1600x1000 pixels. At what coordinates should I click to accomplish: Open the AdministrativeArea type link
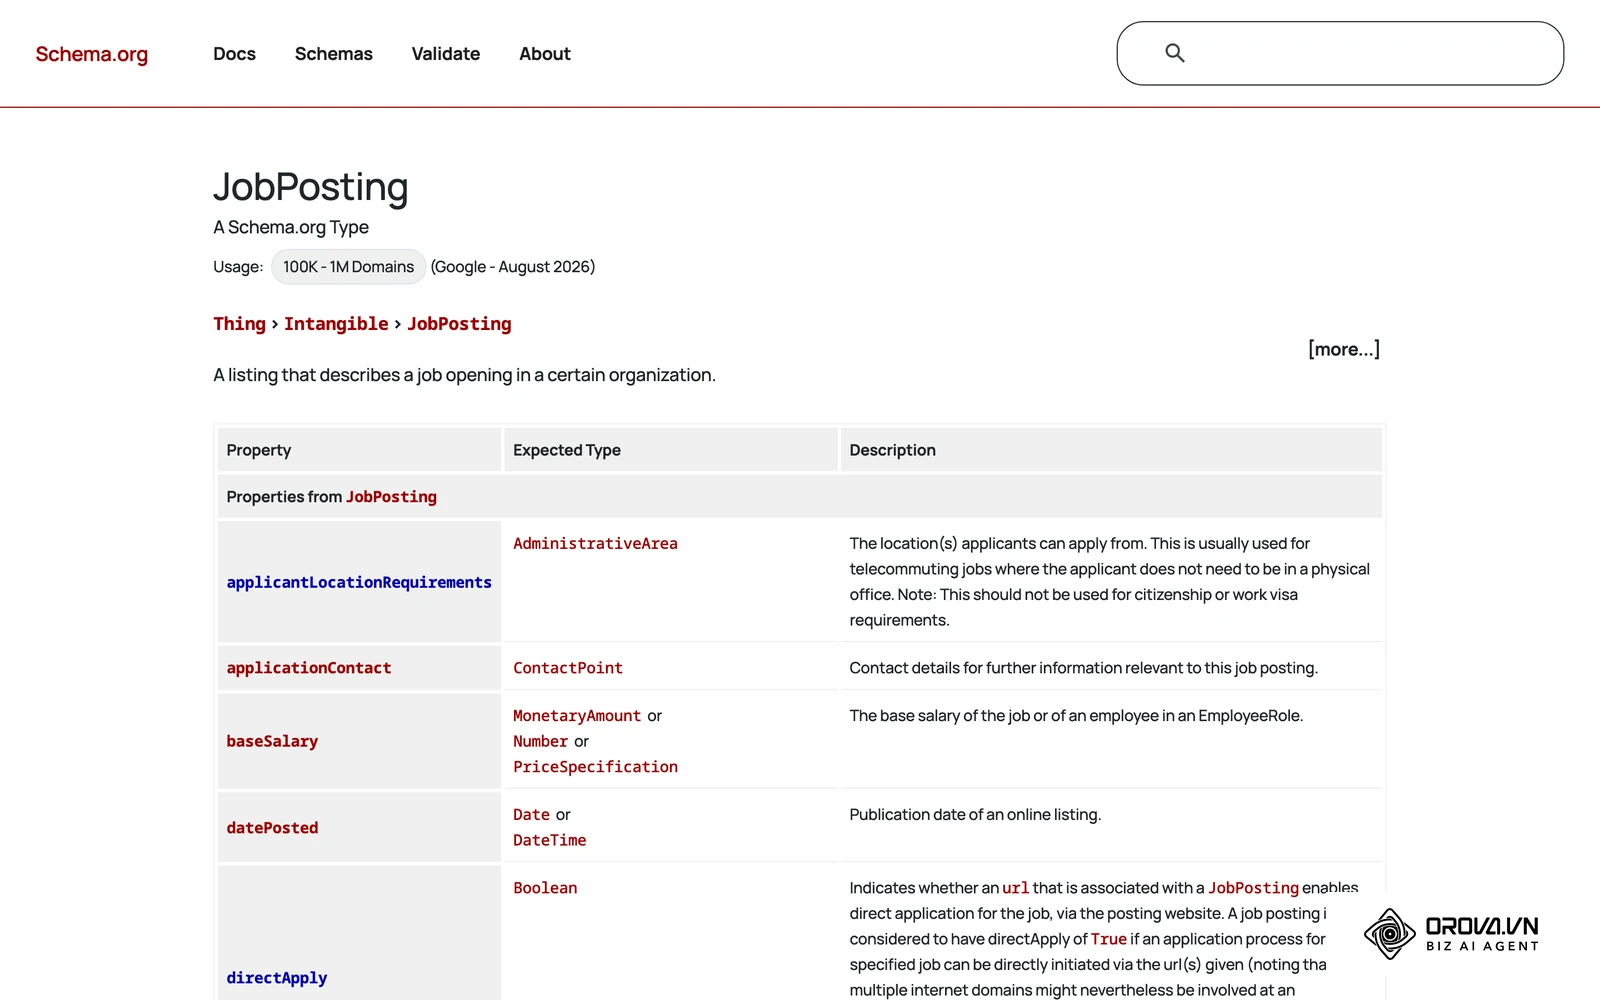[595, 544]
